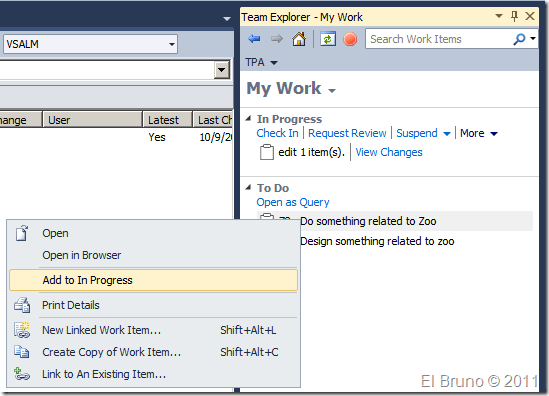Collapse the In Progress section
549x396 pixels.
248,119
